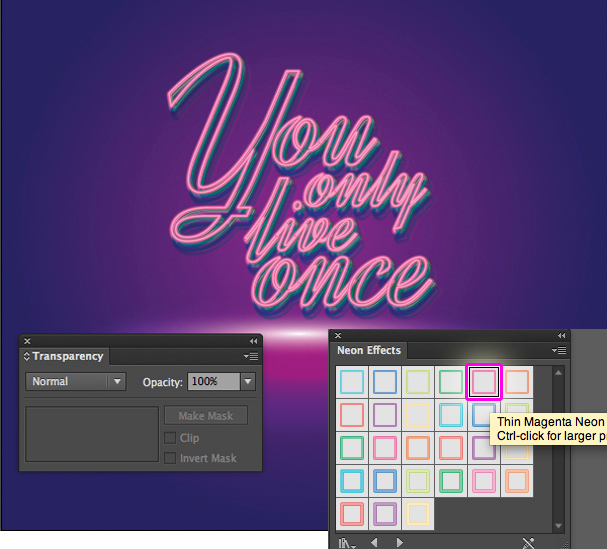Image resolution: width=607 pixels, height=549 pixels.
Task: Click break link to graphic style icon
Action: pos(529,542)
